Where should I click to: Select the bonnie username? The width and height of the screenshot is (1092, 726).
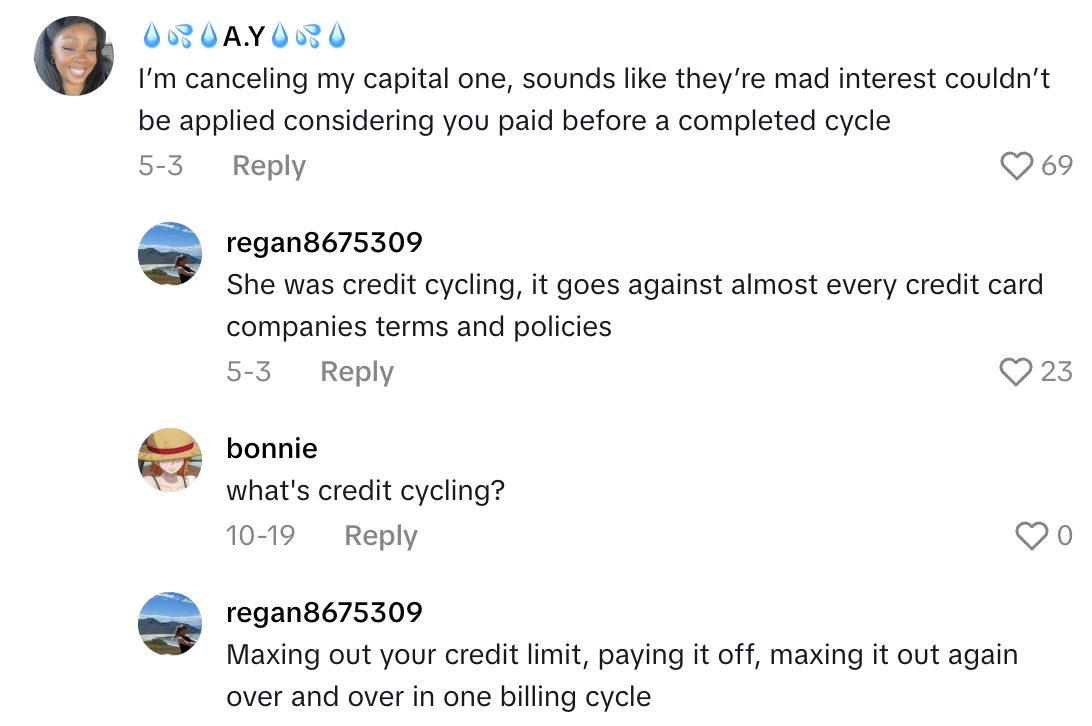[x=272, y=448]
